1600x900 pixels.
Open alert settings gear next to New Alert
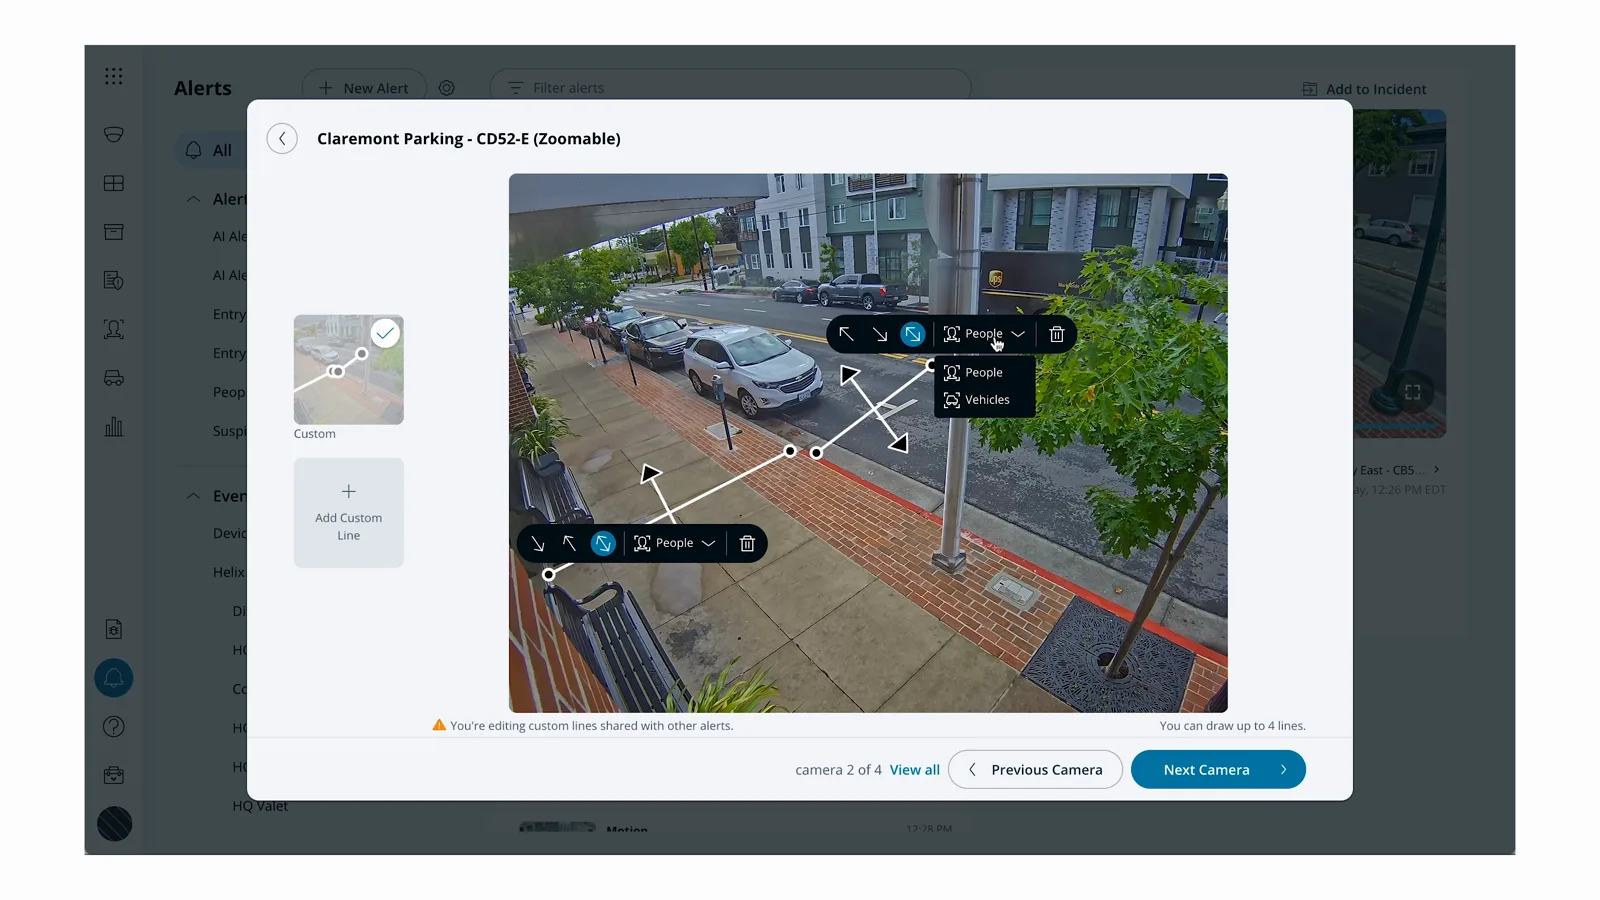[447, 88]
